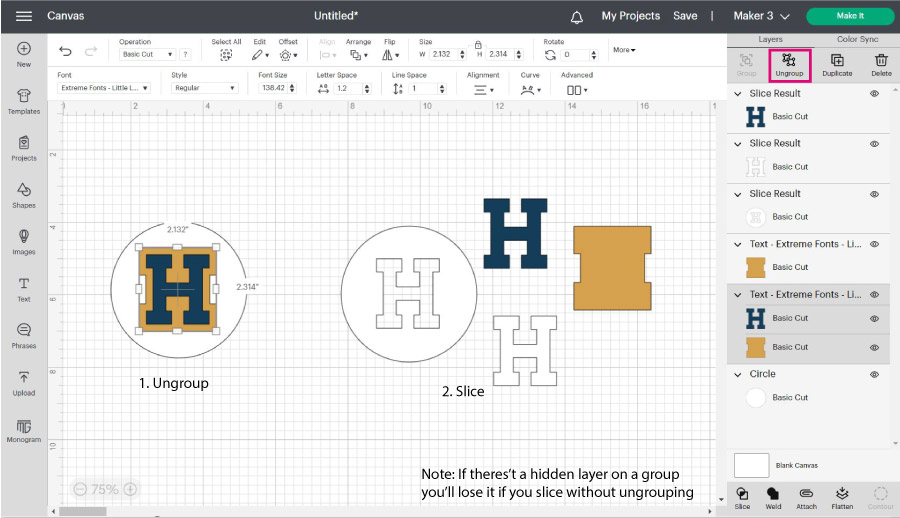The height and width of the screenshot is (518, 900).
Task: Switch to the Color Sync tab
Action: point(857,40)
